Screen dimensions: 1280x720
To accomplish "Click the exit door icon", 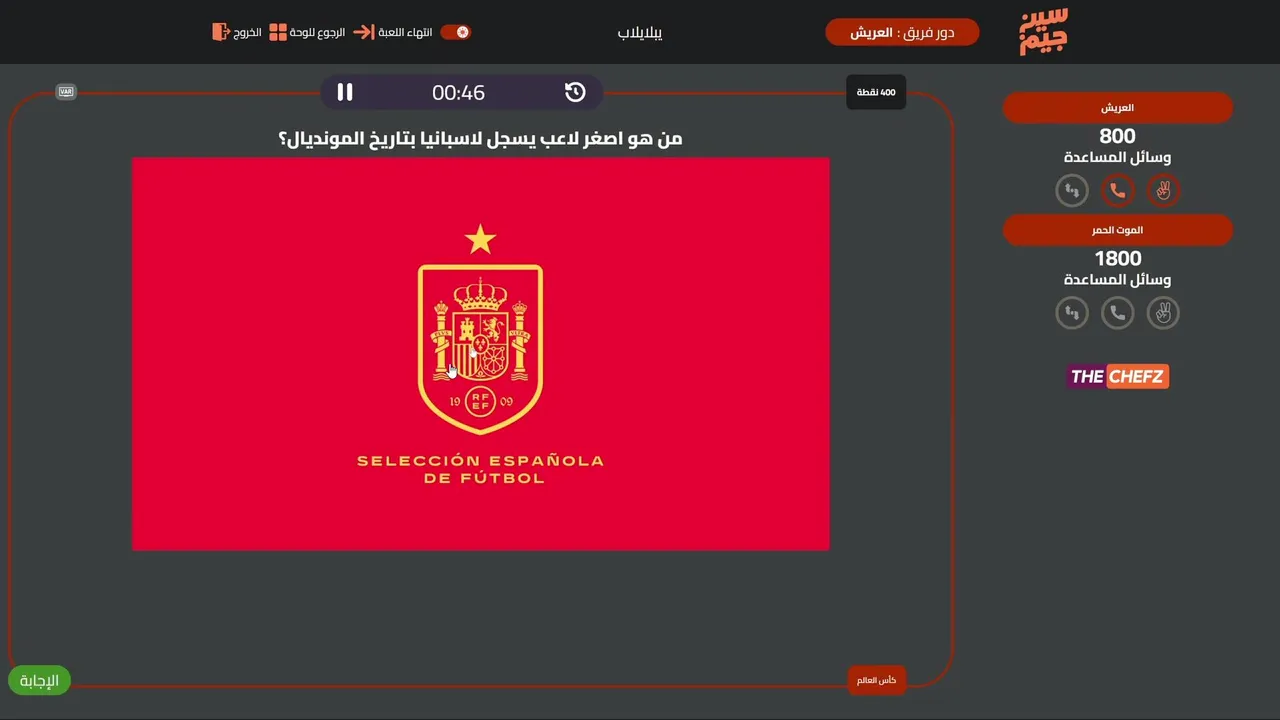I will pos(221,32).
